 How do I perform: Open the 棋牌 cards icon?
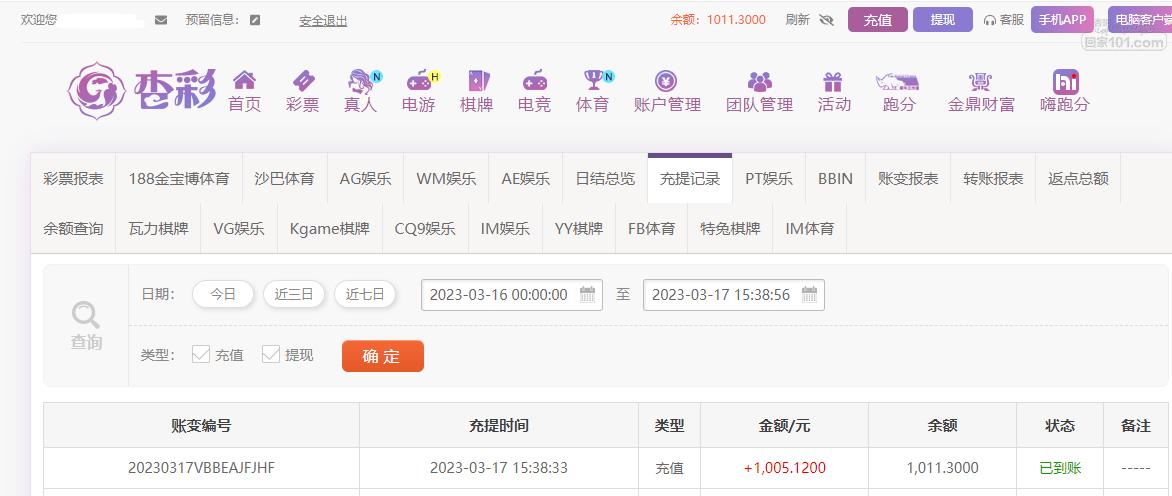tap(476, 82)
